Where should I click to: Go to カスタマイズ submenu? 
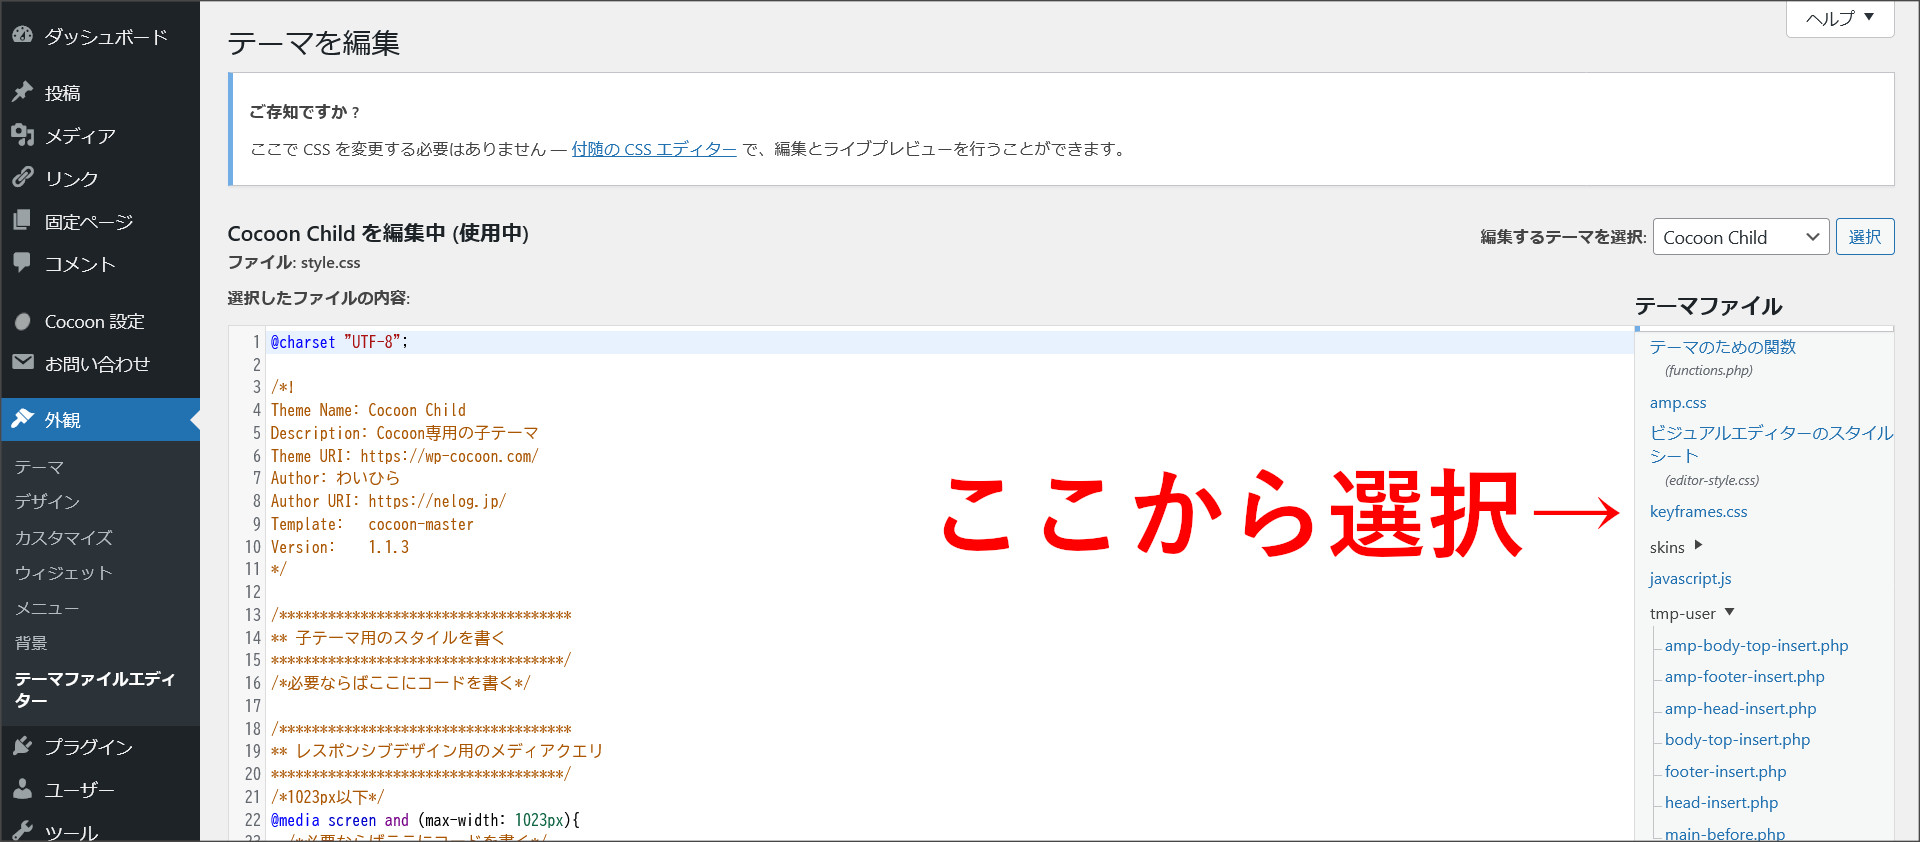[63, 537]
